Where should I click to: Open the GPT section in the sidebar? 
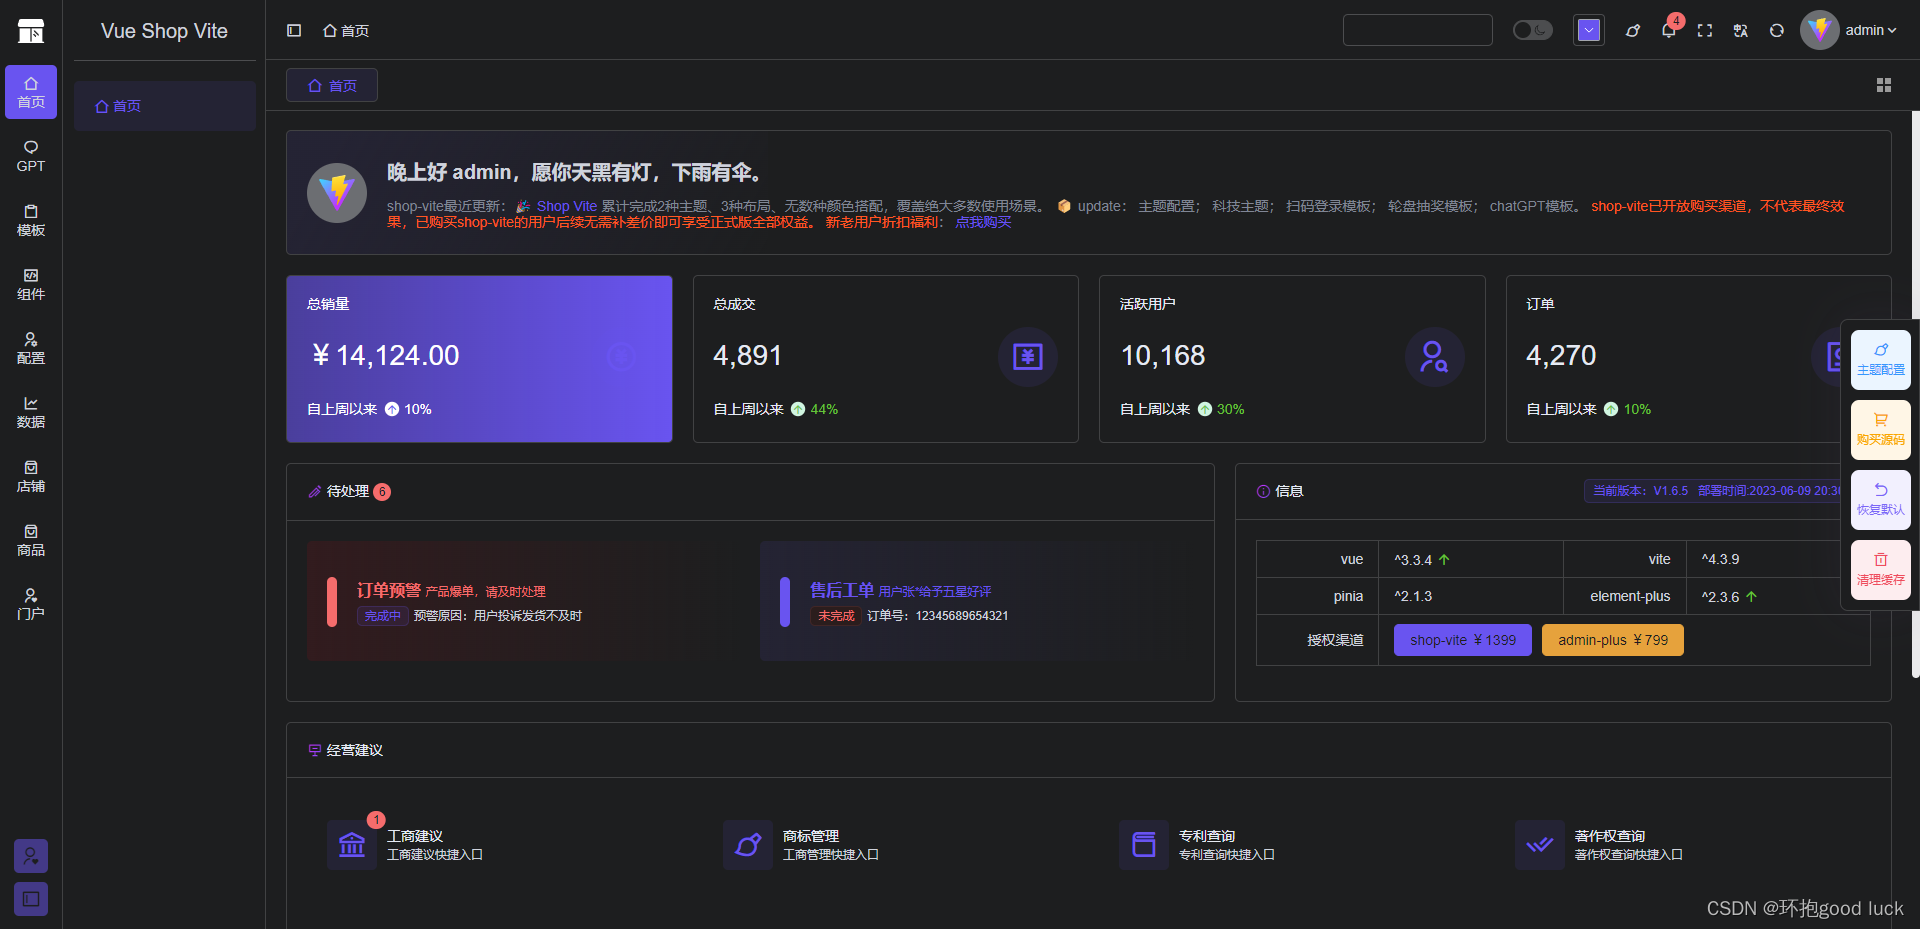pos(30,157)
